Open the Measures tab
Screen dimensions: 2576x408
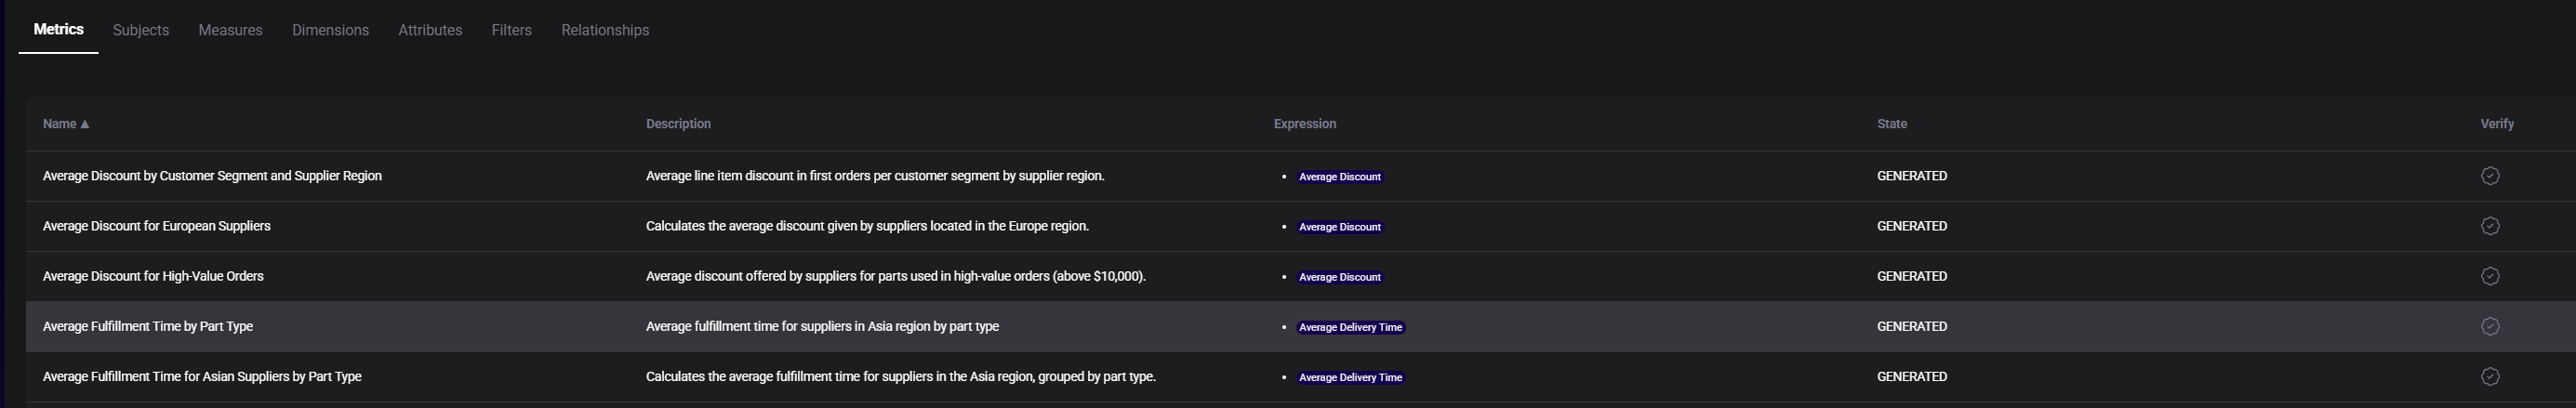[x=230, y=30]
